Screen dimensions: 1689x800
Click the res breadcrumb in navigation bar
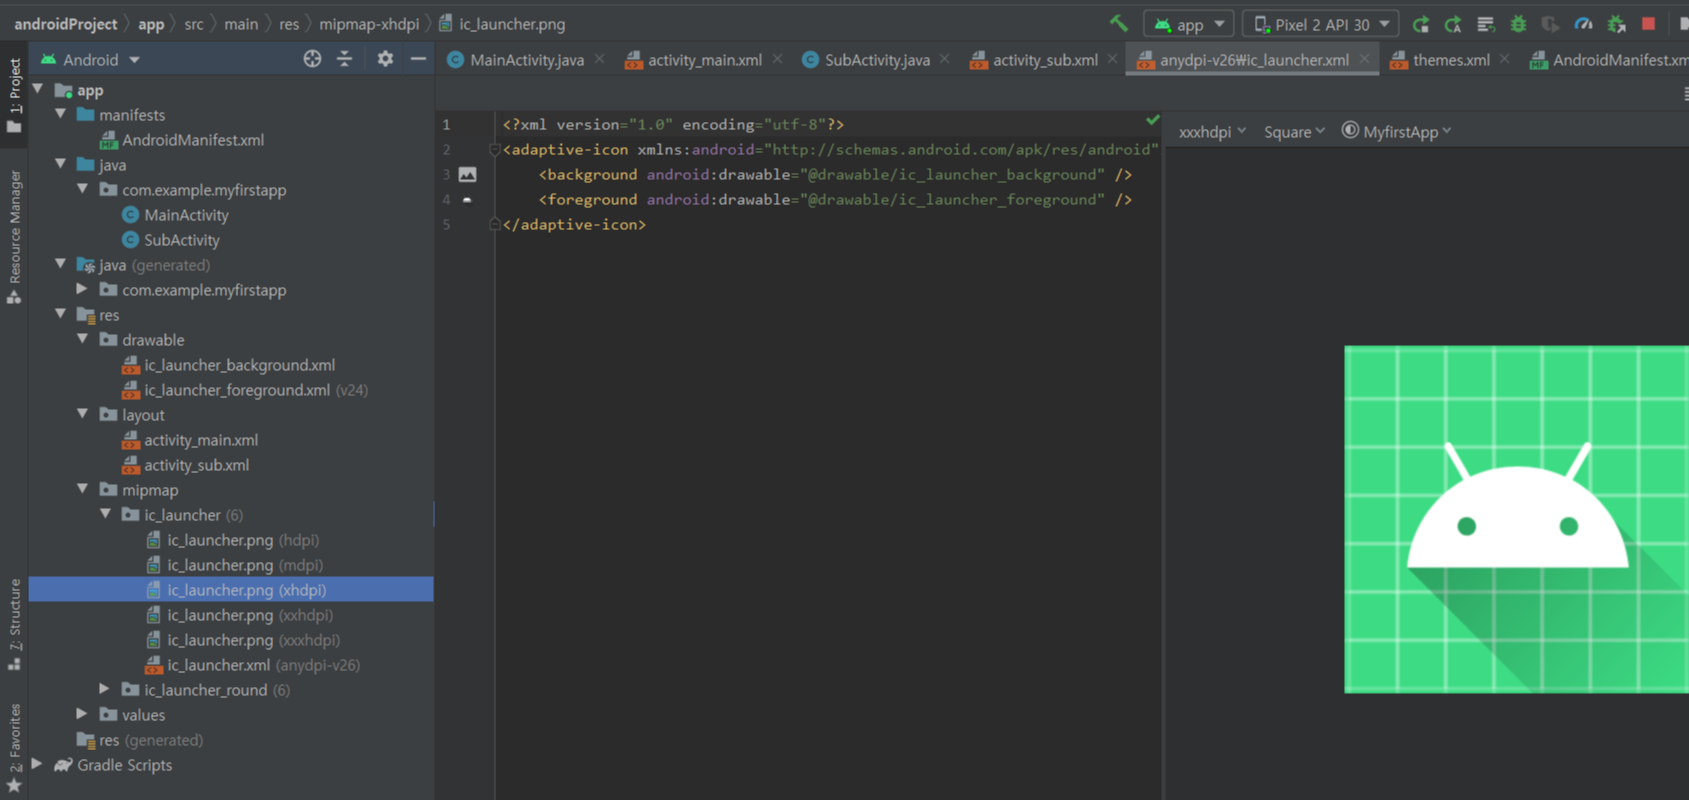pyautogui.click(x=289, y=24)
